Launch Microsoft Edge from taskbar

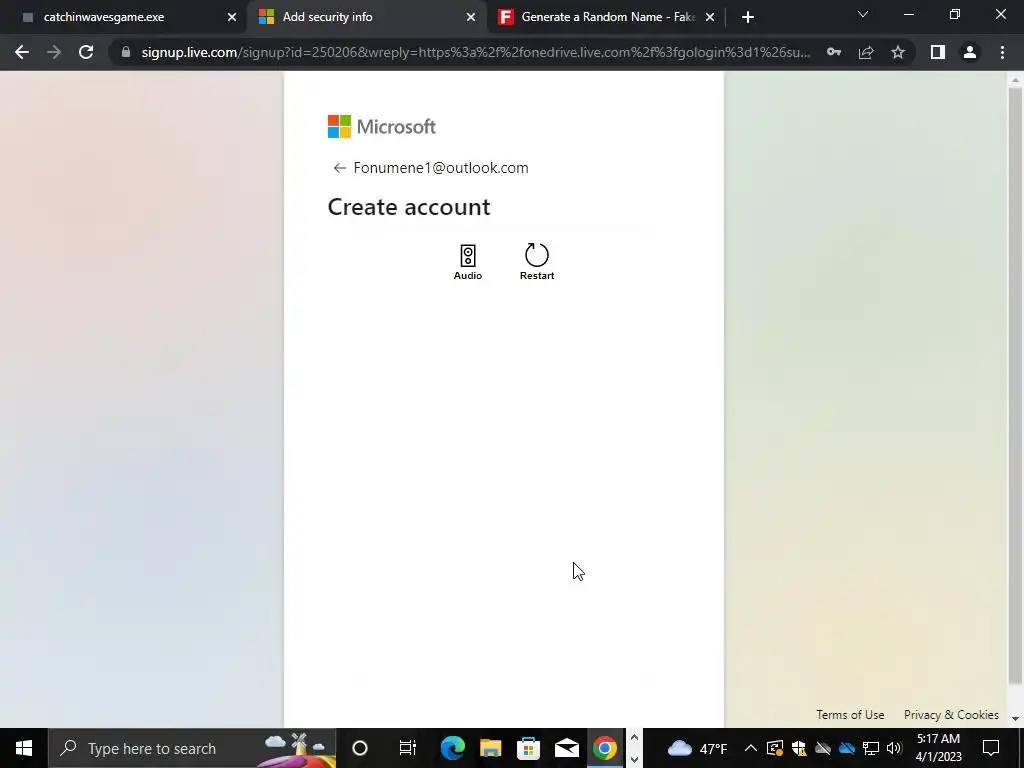[x=453, y=748]
